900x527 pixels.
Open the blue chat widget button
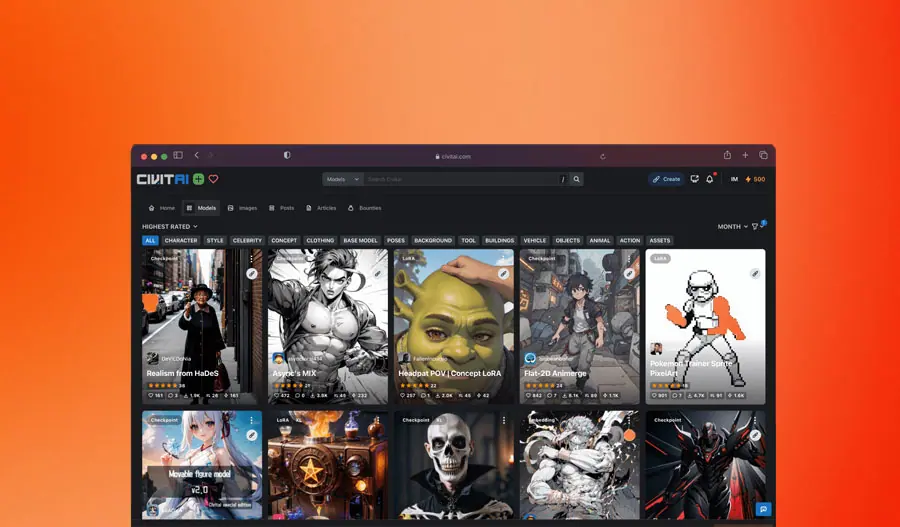pos(763,509)
